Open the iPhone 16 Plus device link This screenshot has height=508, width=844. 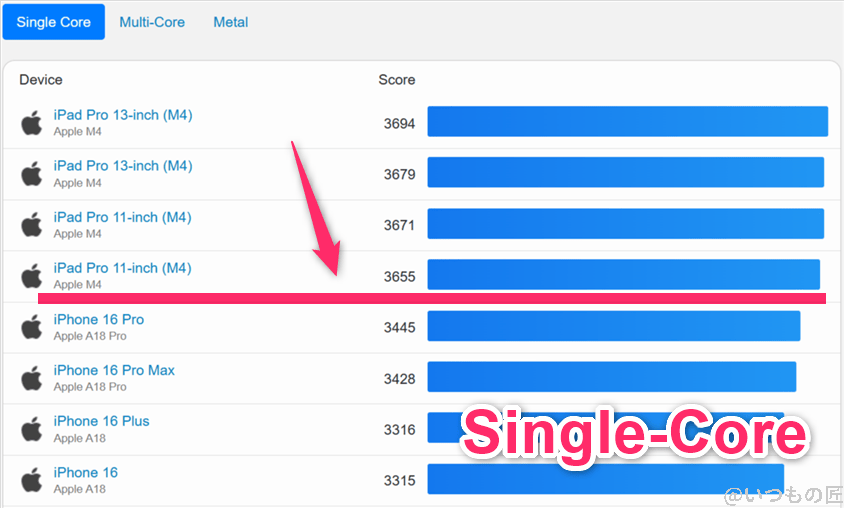pos(101,421)
